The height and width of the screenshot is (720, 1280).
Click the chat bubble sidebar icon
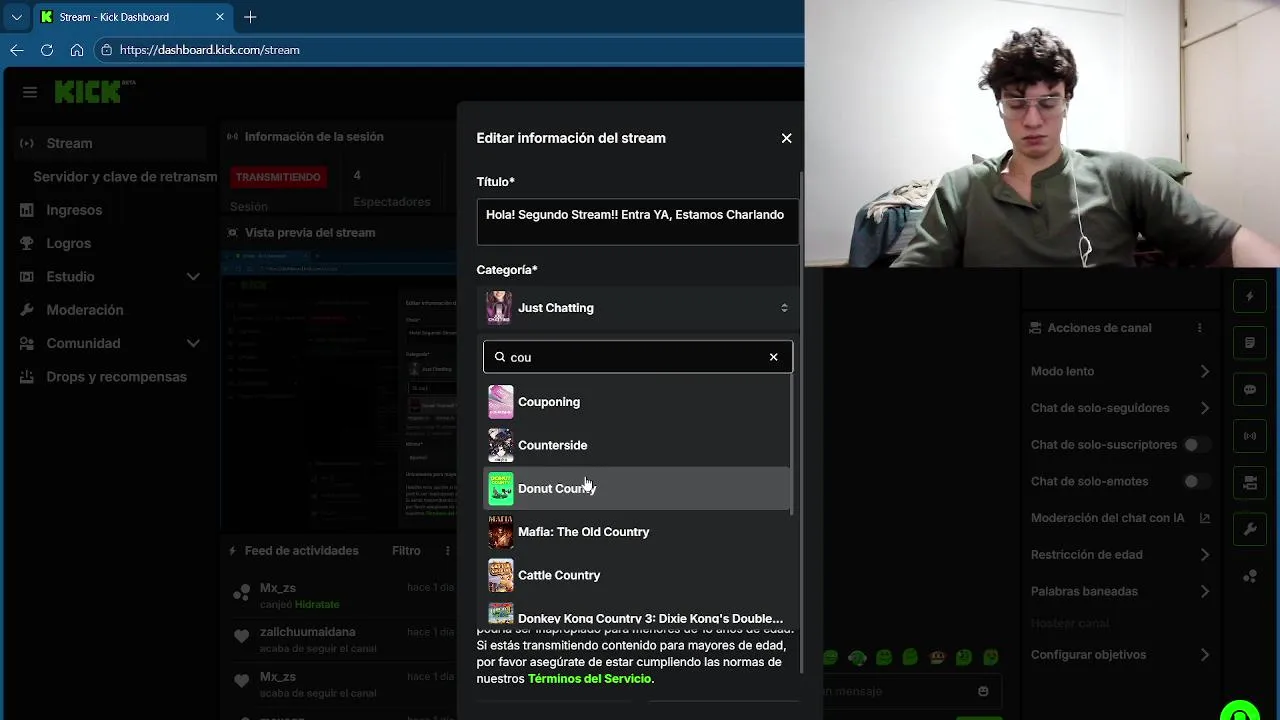click(x=1250, y=390)
